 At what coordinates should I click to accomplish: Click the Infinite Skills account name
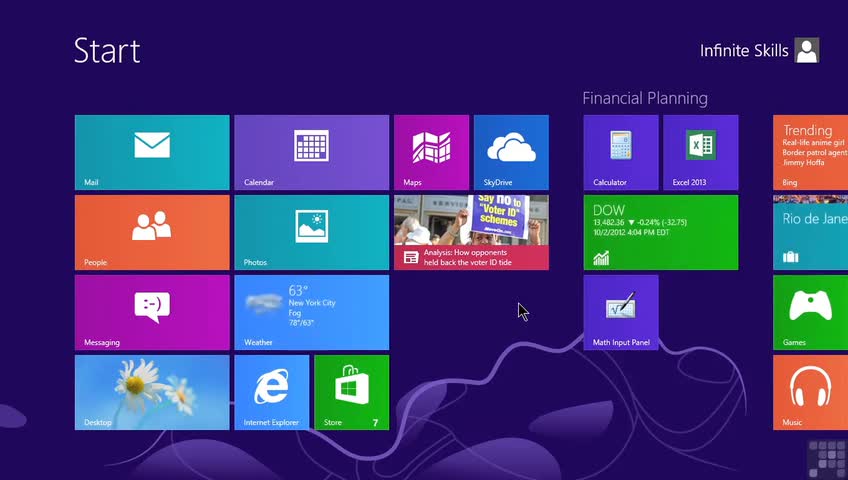coord(744,51)
